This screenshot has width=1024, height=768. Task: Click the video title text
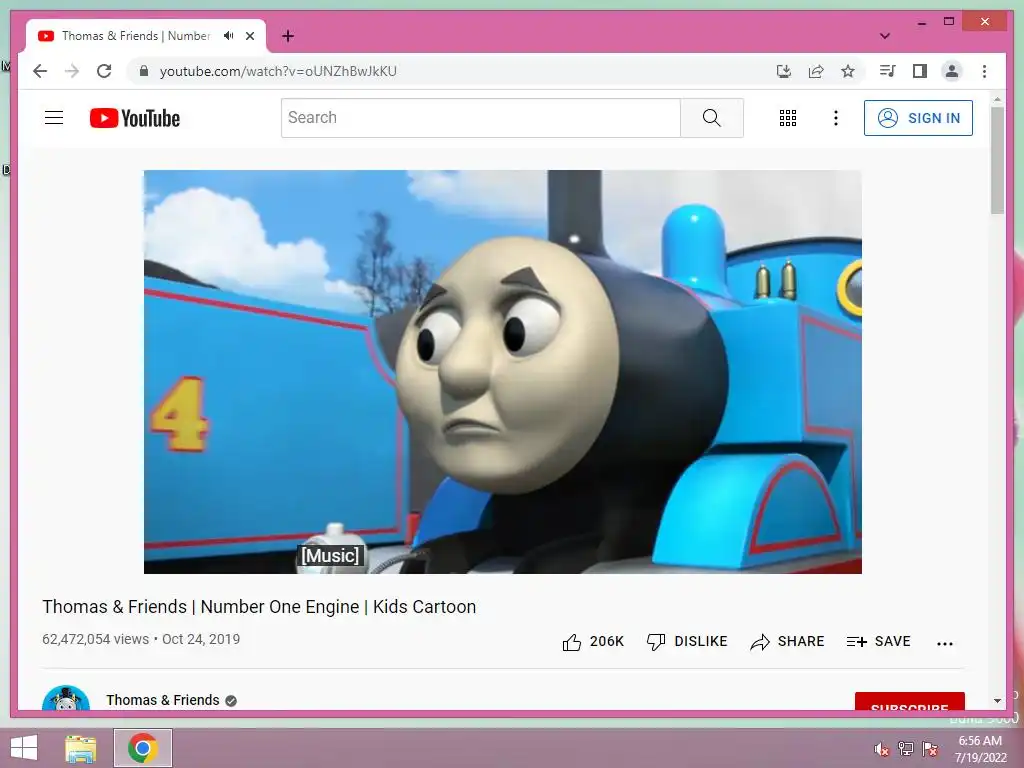(259, 607)
